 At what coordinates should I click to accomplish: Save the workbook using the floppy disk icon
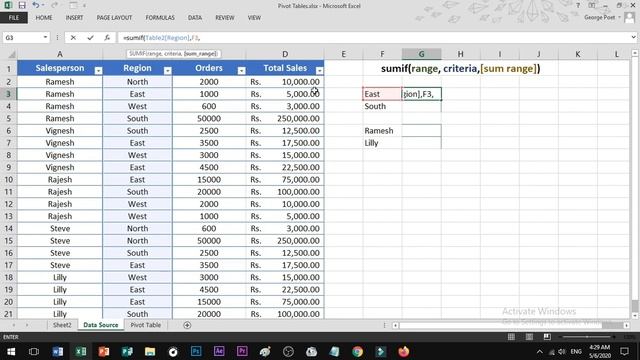pyautogui.click(x=22, y=5)
